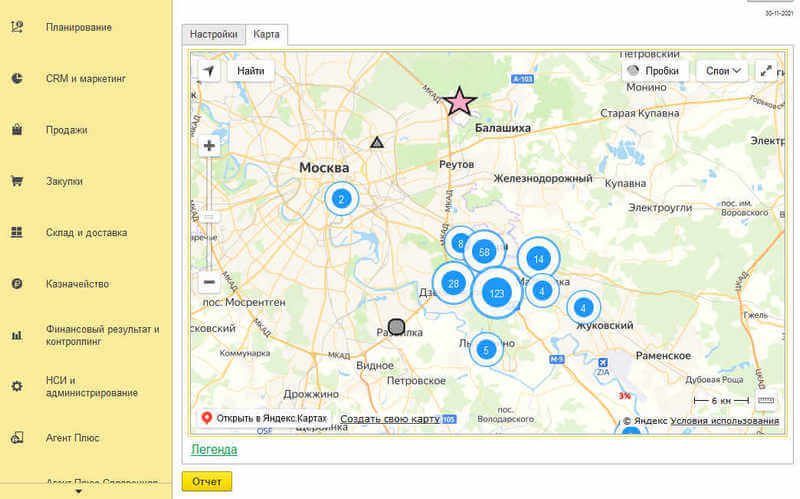The image size is (800, 499).
Task: Open the Слои layers dropdown
Action: pyautogui.click(x=723, y=71)
